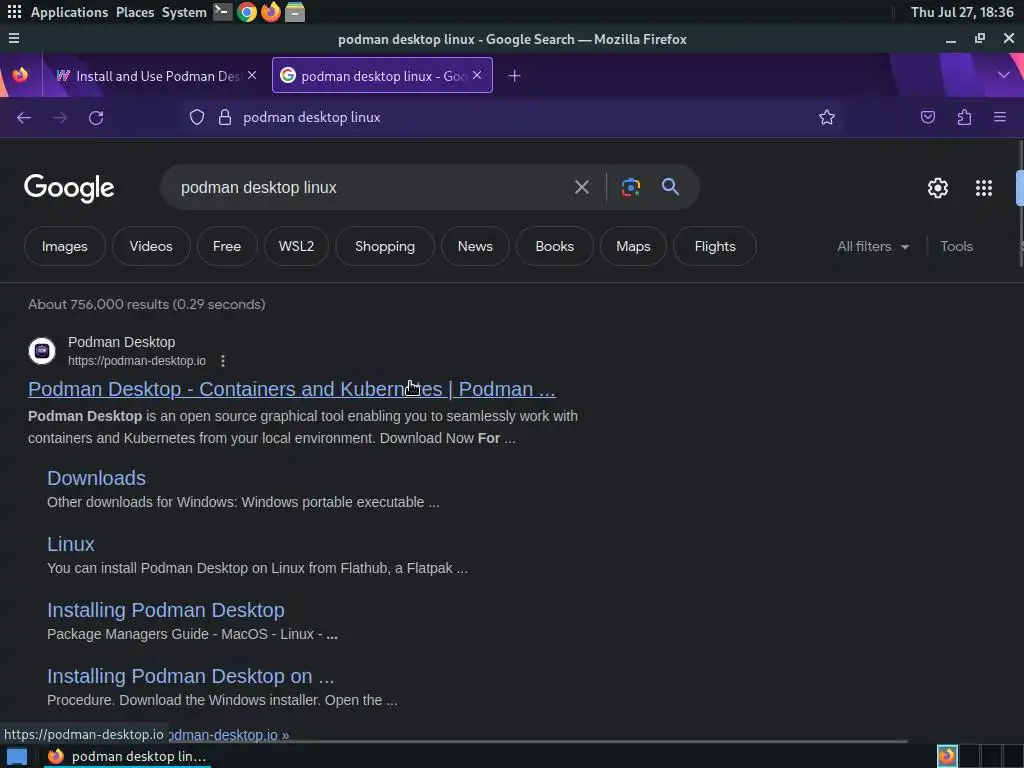
Task: Filter results by Images
Action: point(65,246)
